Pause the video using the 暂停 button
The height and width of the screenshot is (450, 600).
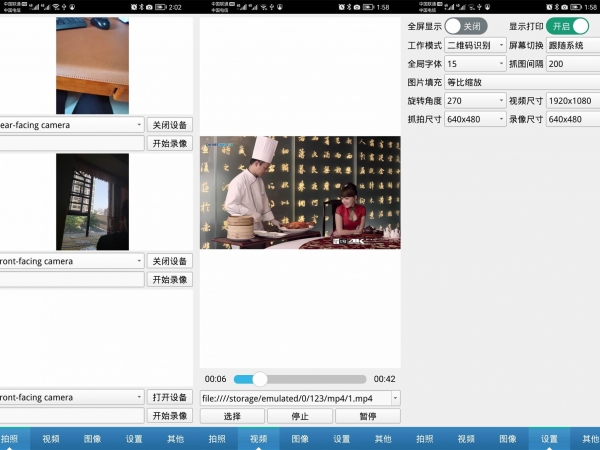pyautogui.click(x=367, y=416)
